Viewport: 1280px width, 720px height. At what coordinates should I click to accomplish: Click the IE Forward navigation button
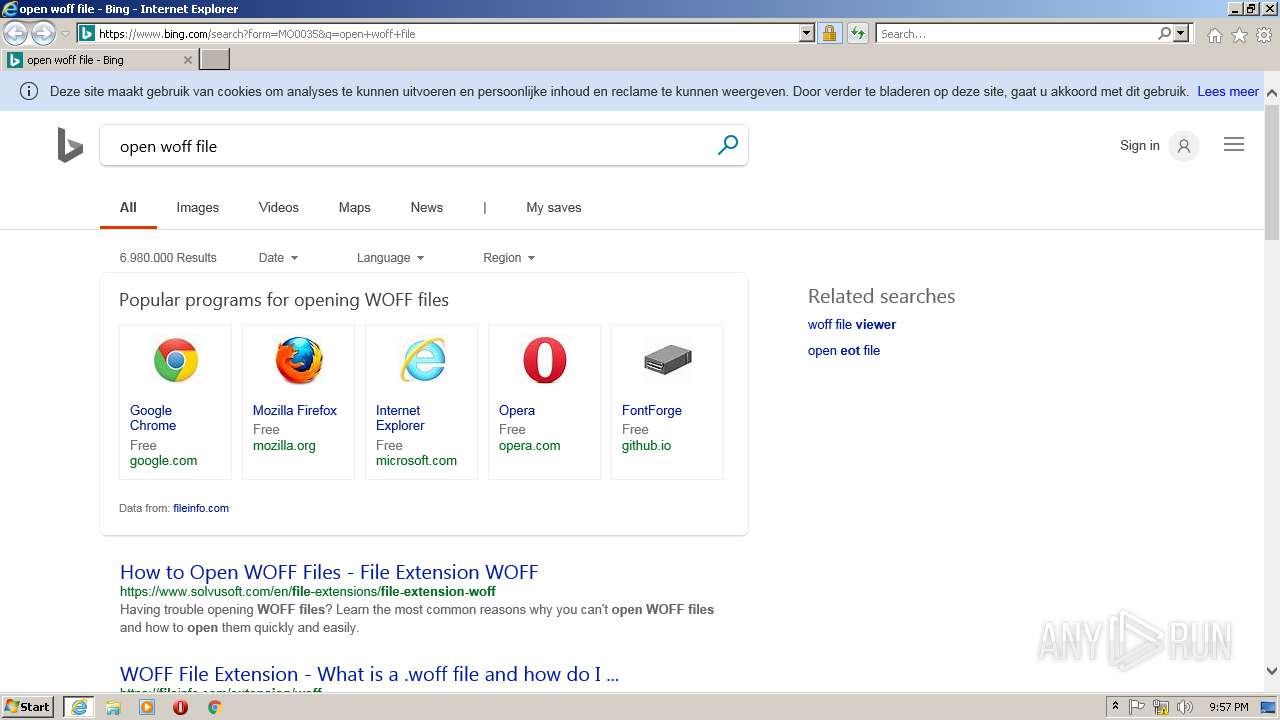tap(43, 33)
